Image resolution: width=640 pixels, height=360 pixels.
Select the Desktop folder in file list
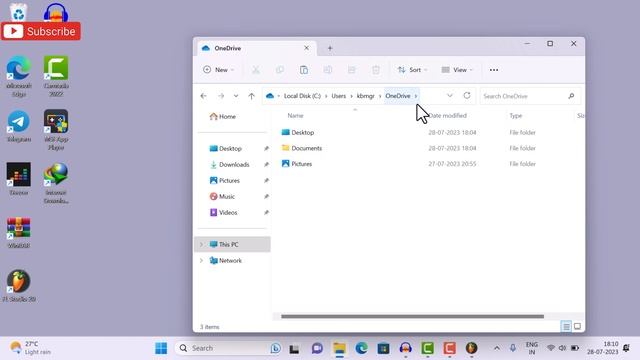point(298,132)
